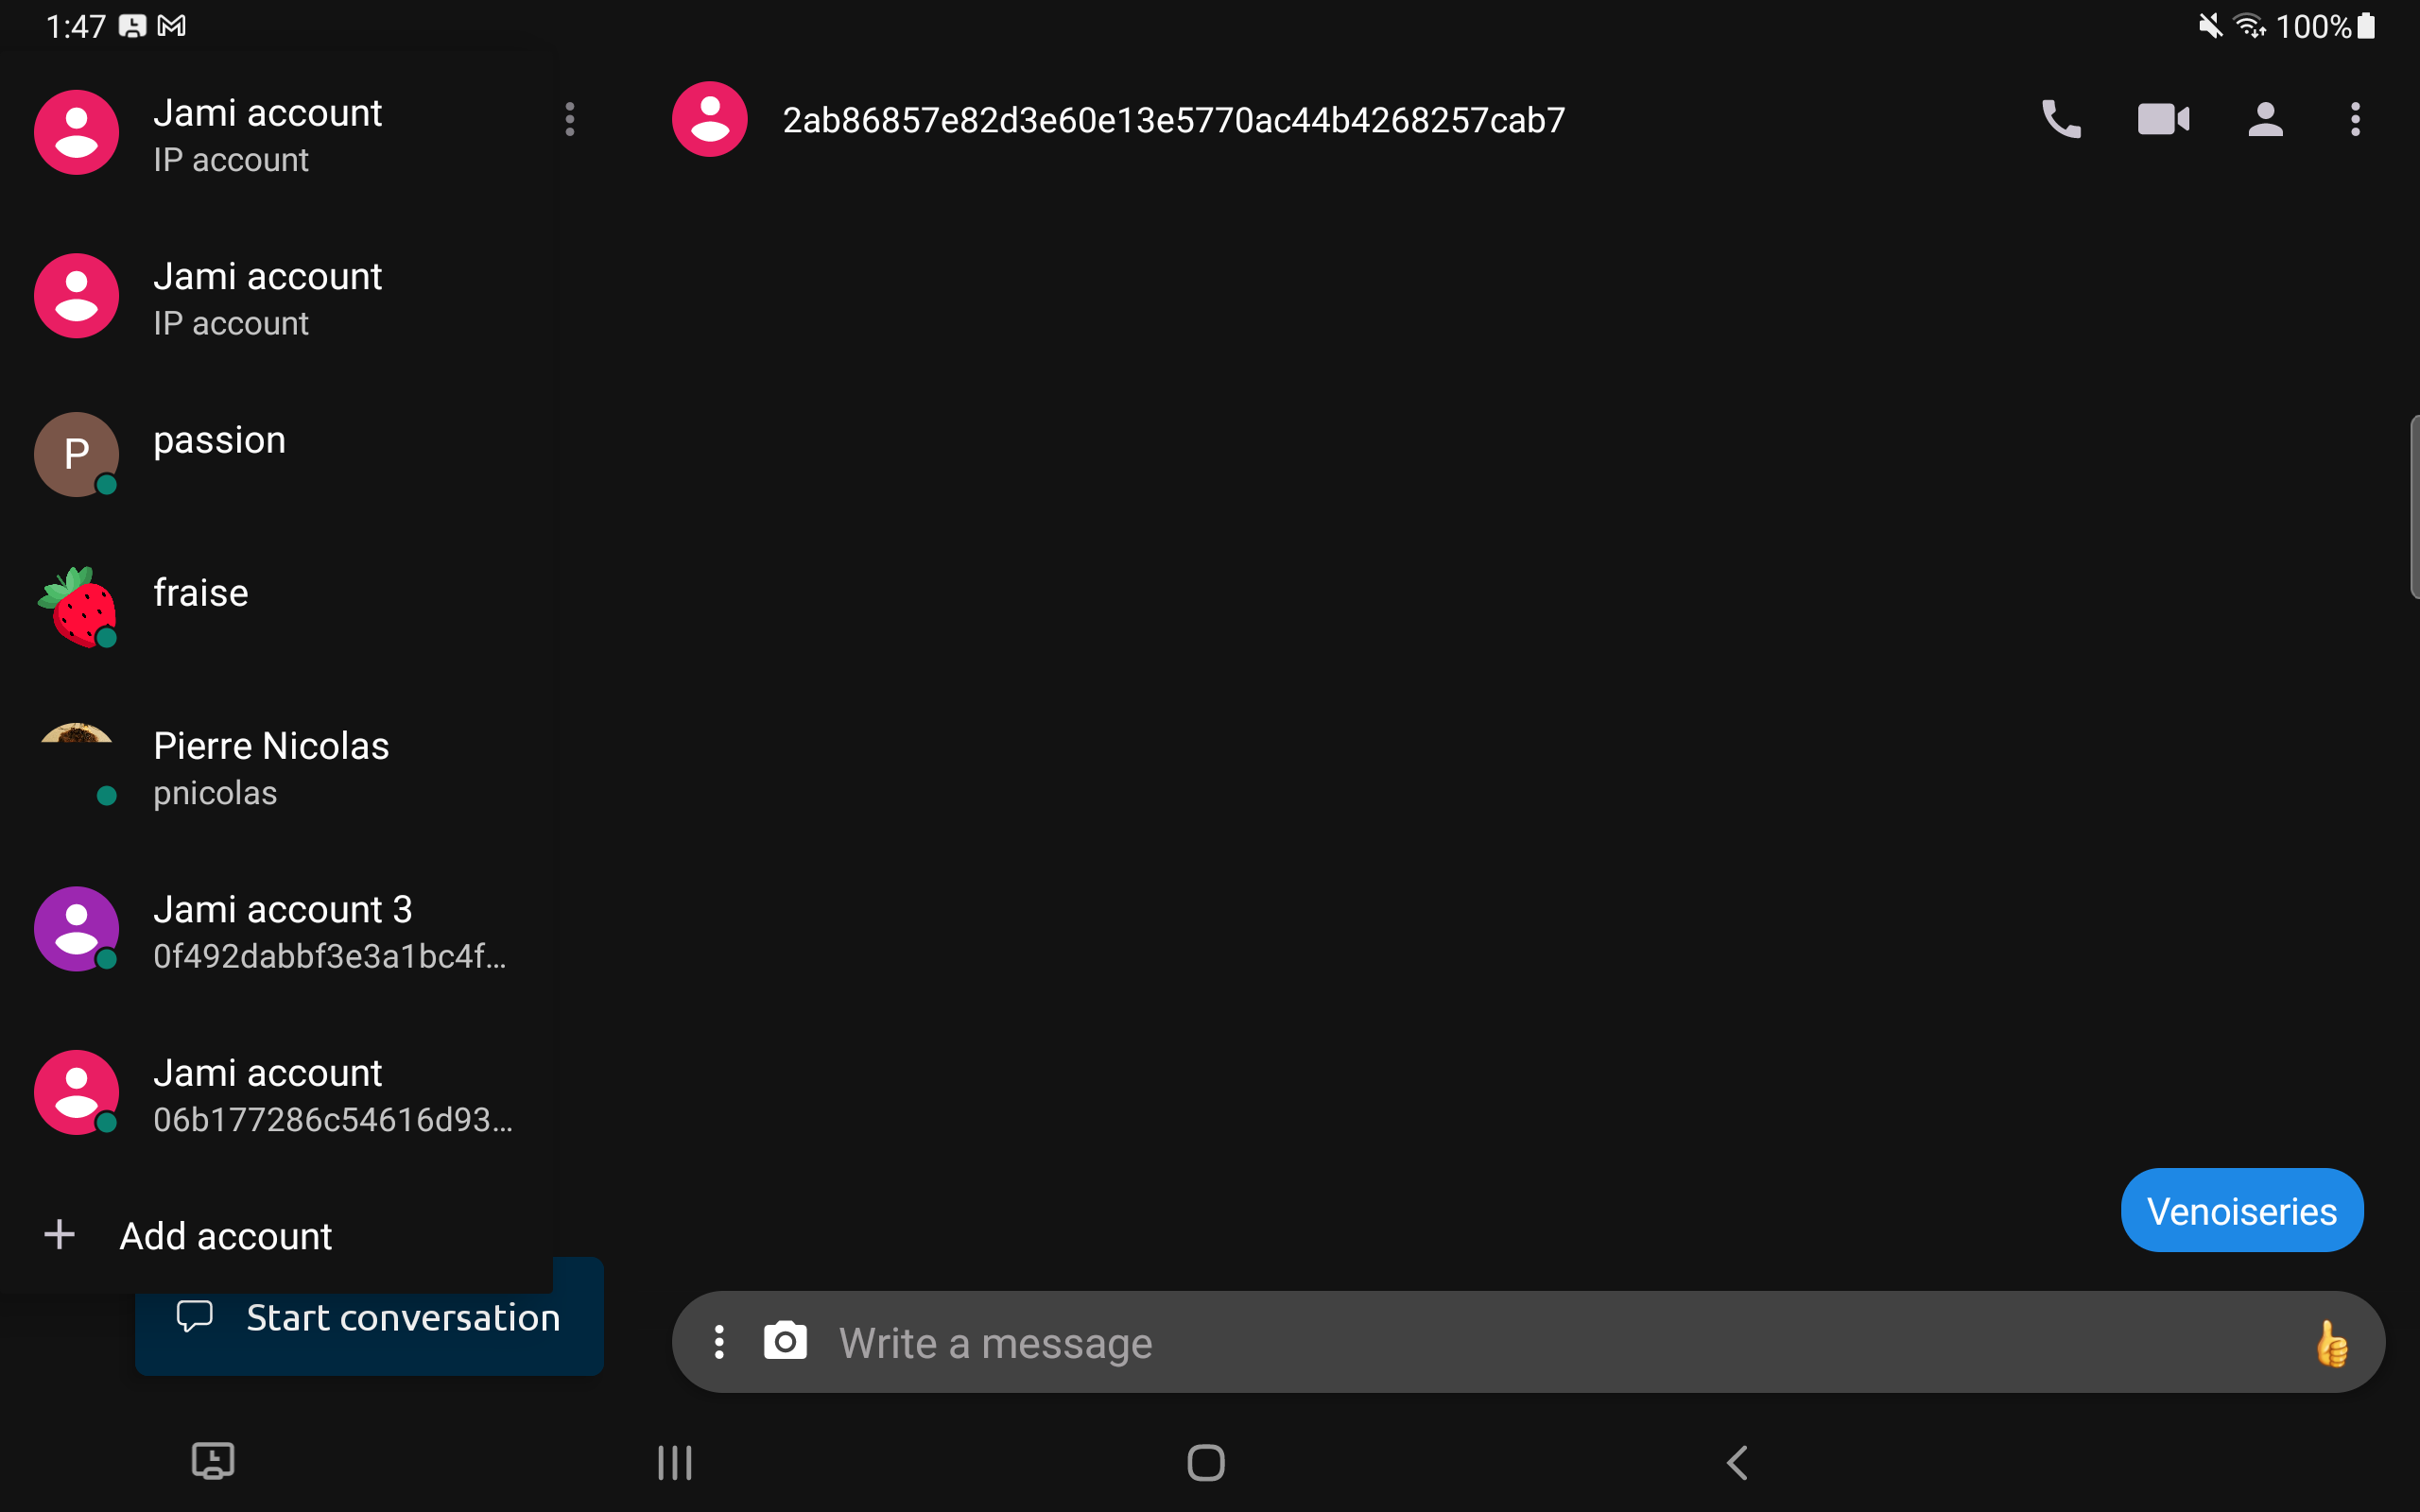Tap the Android back navigation button
The height and width of the screenshot is (1512, 2420).
pyautogui.click(x=1737, y=1463)
